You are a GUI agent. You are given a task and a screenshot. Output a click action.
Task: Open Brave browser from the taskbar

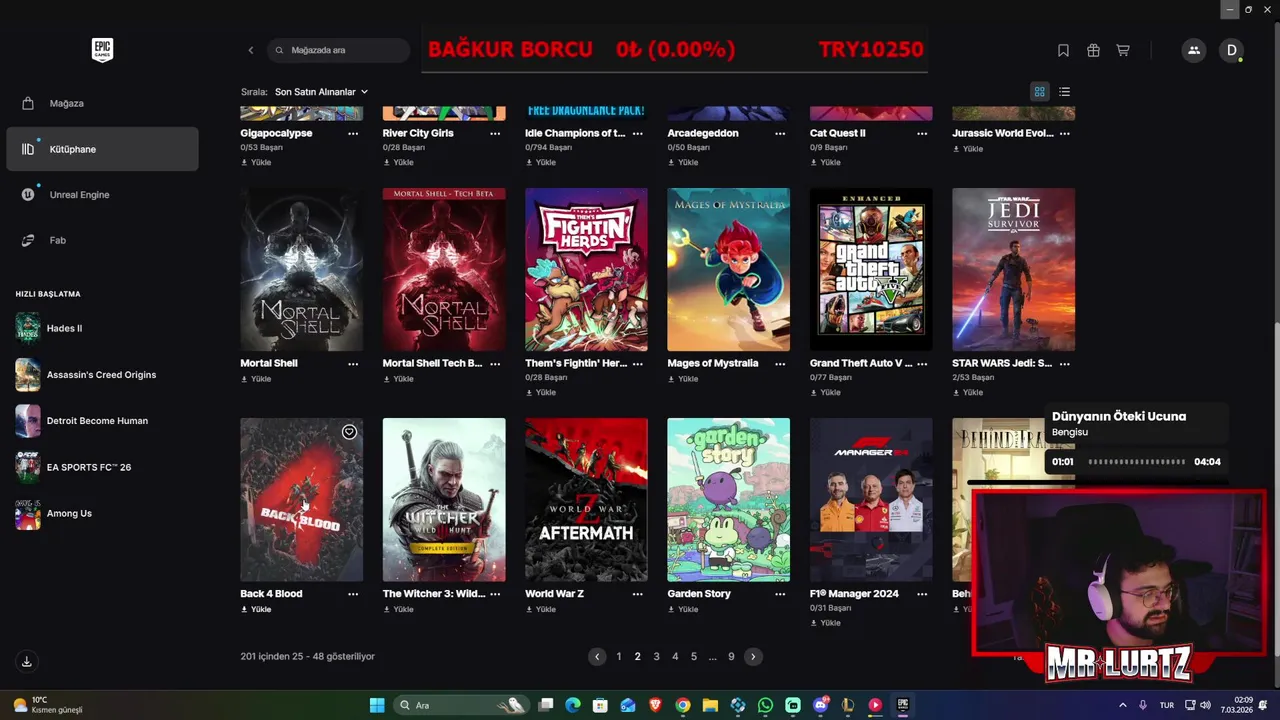[655, 705]
